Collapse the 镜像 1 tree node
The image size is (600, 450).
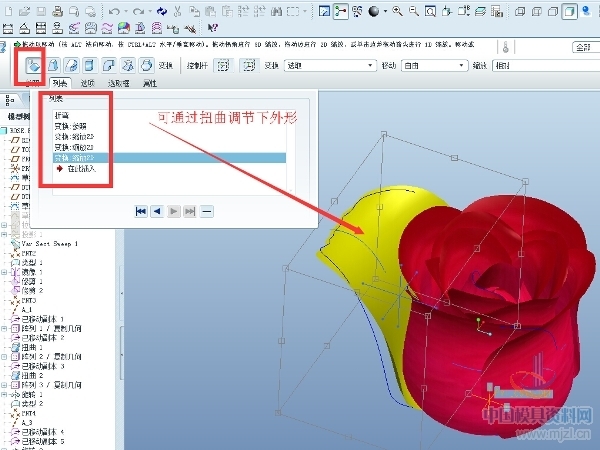4,272
